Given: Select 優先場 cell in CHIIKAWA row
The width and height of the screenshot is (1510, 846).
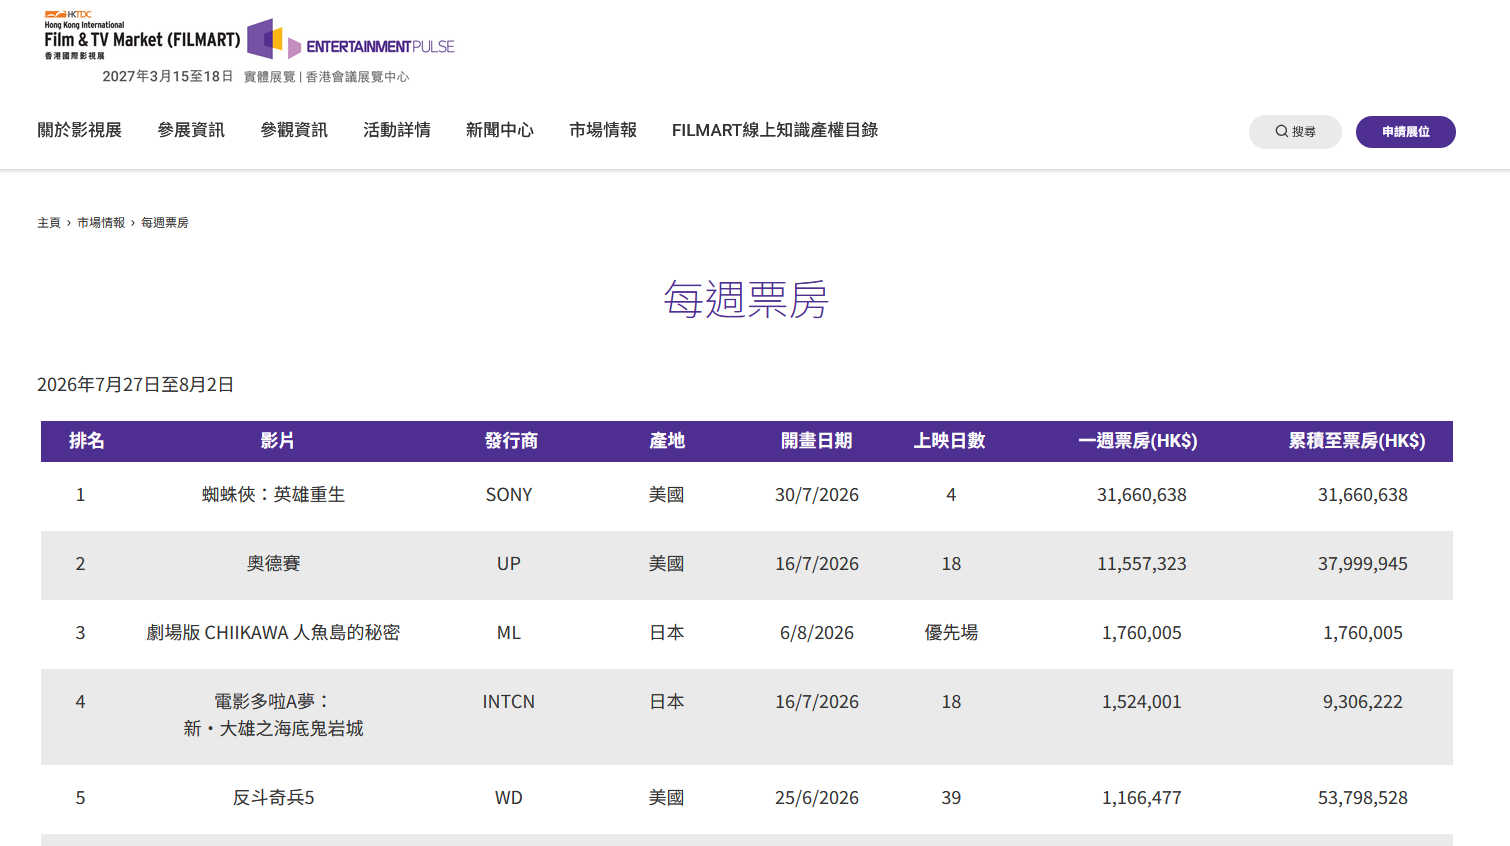Looking at the screenshot, I should (x=951, y=633).
